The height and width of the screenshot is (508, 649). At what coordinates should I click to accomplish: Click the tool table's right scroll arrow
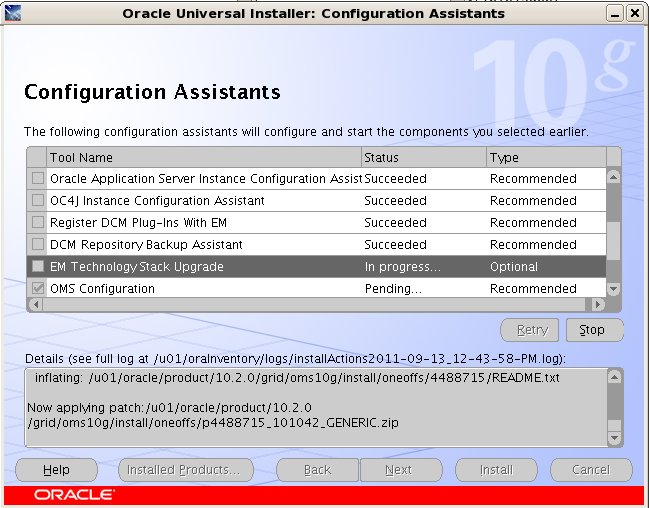pyautogui.click(x=597, y=304)
